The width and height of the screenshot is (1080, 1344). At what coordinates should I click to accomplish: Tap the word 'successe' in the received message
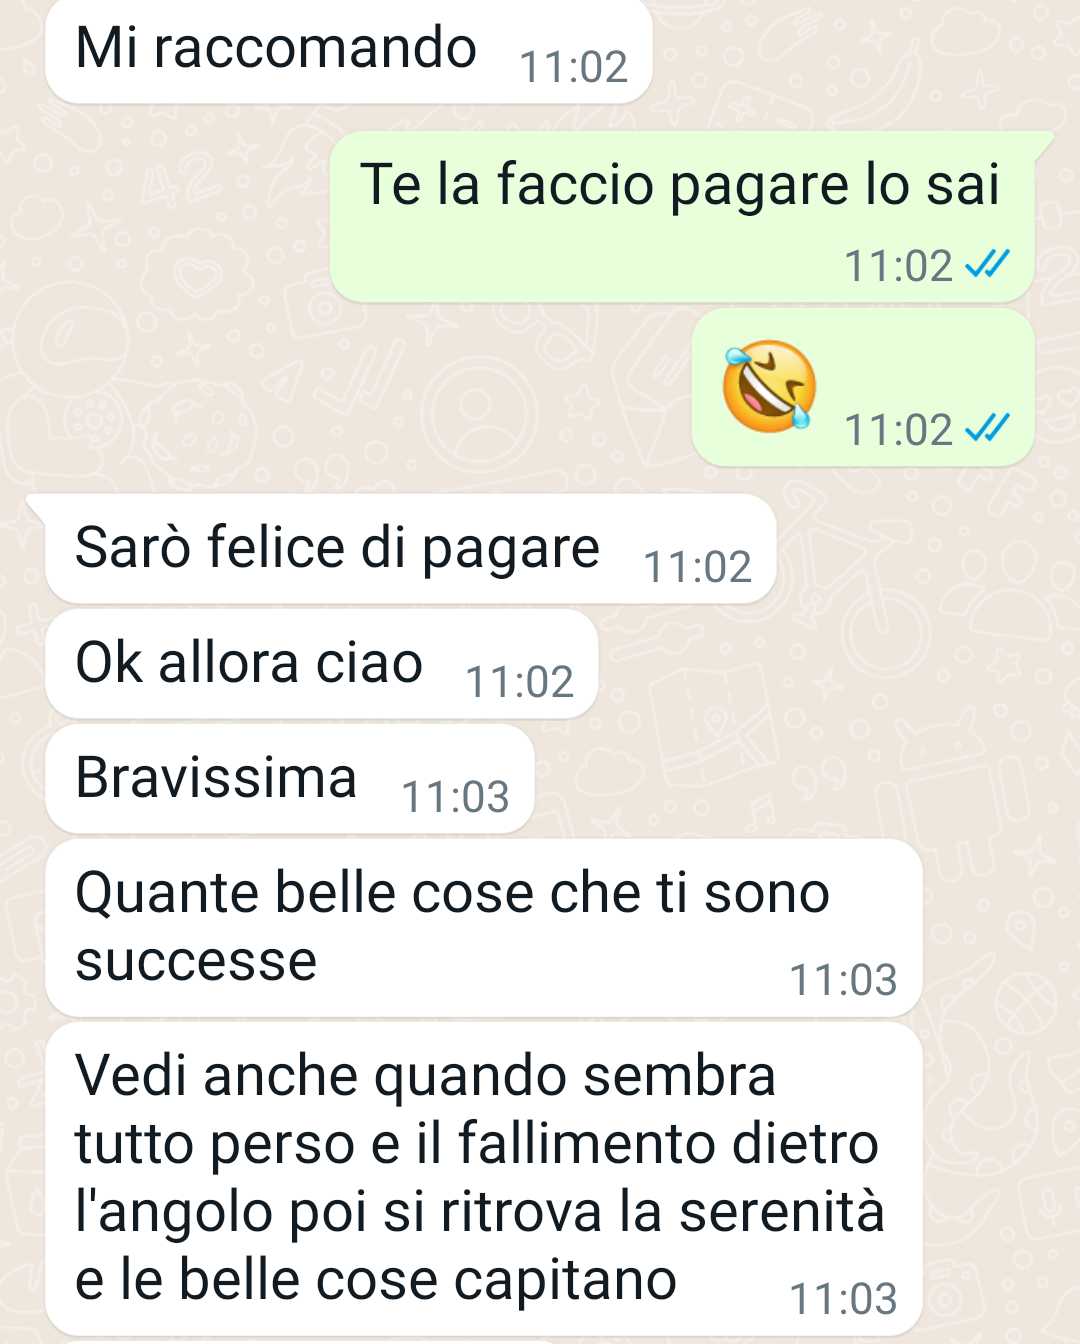coord(196,962)
